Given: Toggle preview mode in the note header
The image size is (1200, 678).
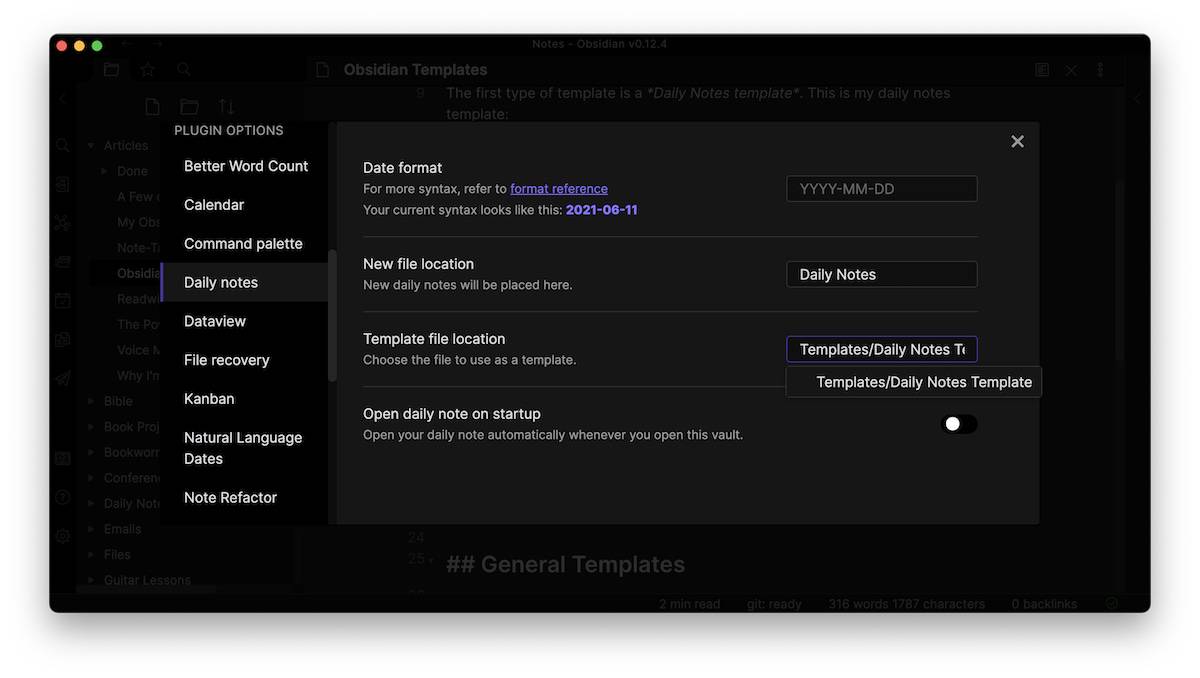Looking at the screenshot, I should pyautogui.click(x=1042, y=70).
